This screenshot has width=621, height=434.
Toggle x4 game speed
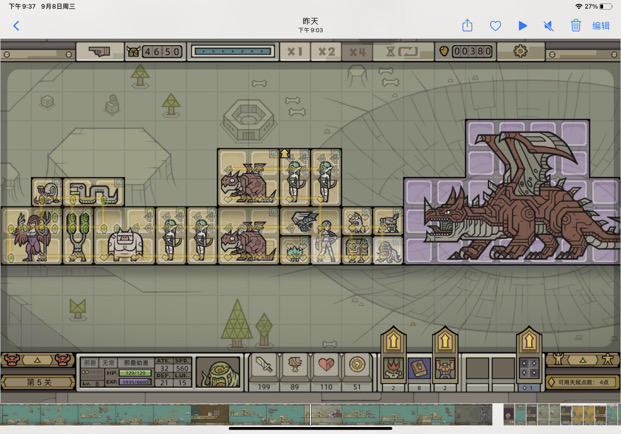coord(357,51)
